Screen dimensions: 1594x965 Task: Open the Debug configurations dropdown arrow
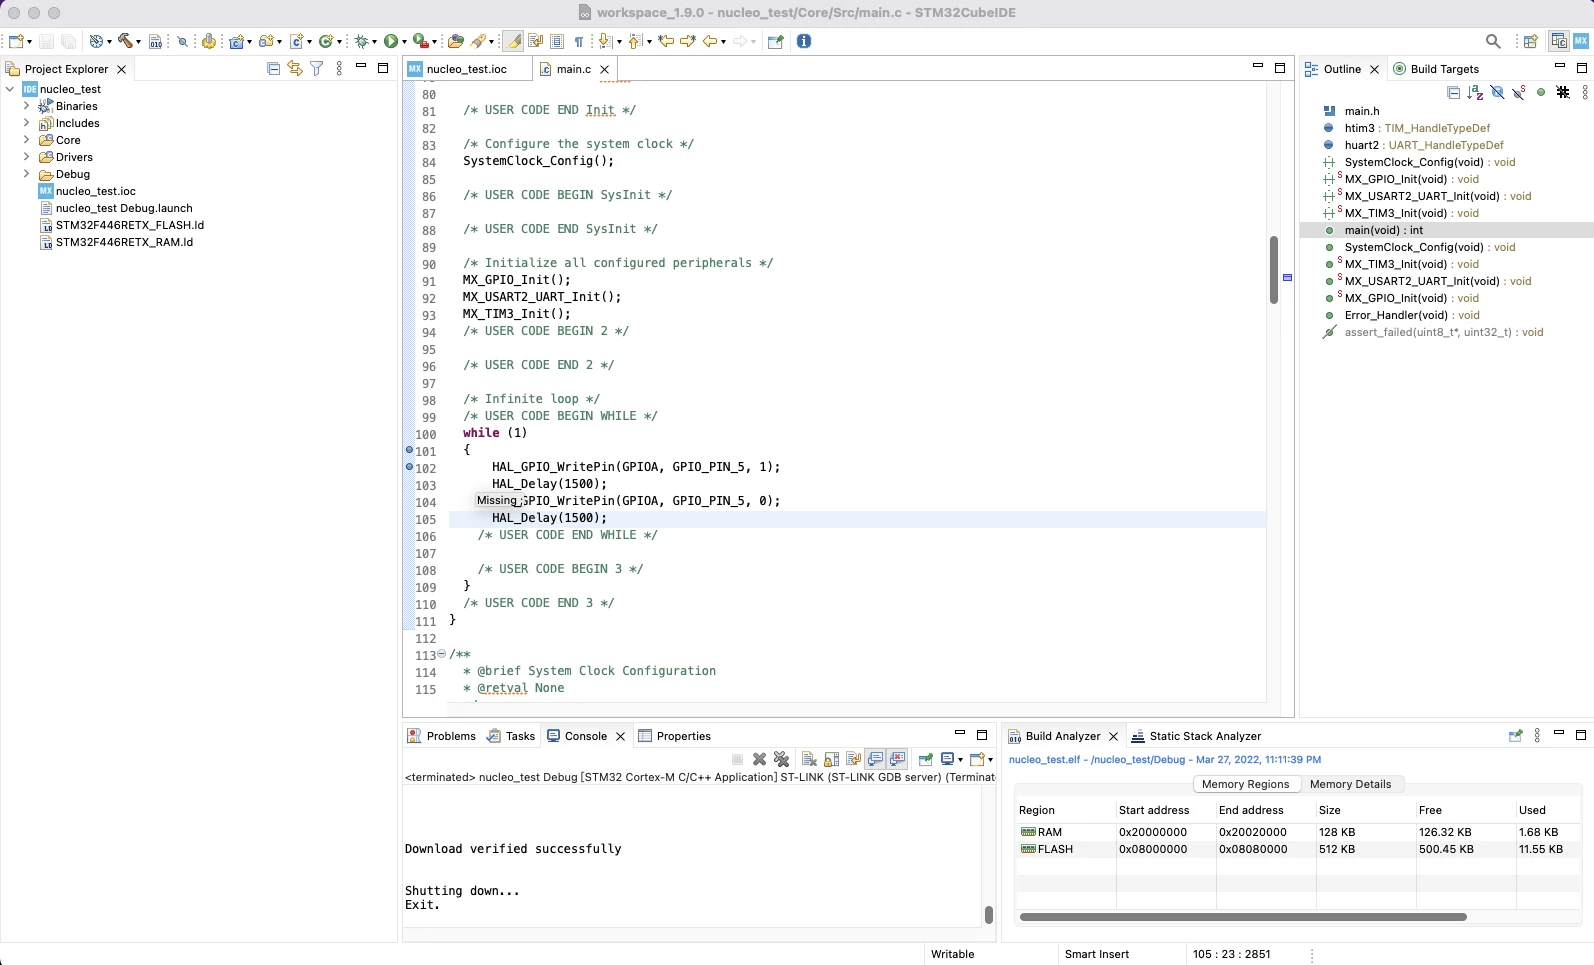(x=374, y=42)
